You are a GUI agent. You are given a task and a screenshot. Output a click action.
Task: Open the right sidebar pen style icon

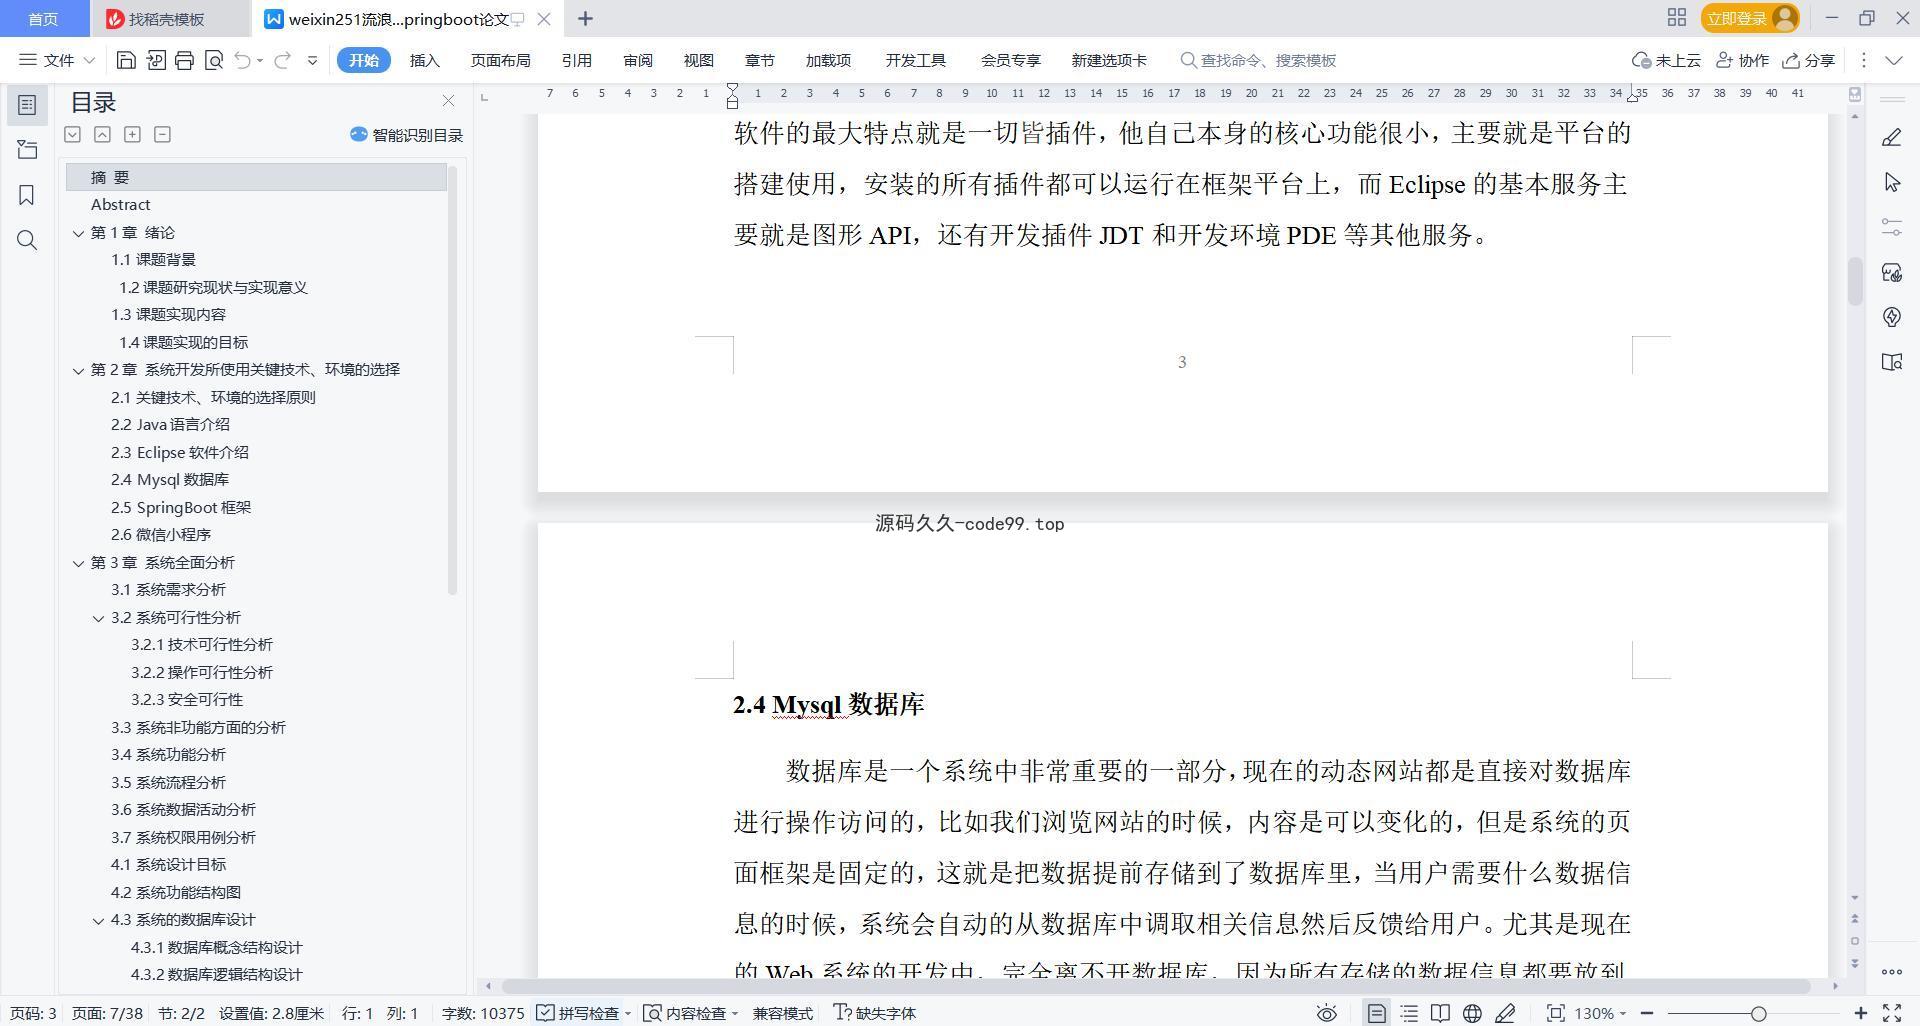pyautogui.click(x=1891, y=137)
